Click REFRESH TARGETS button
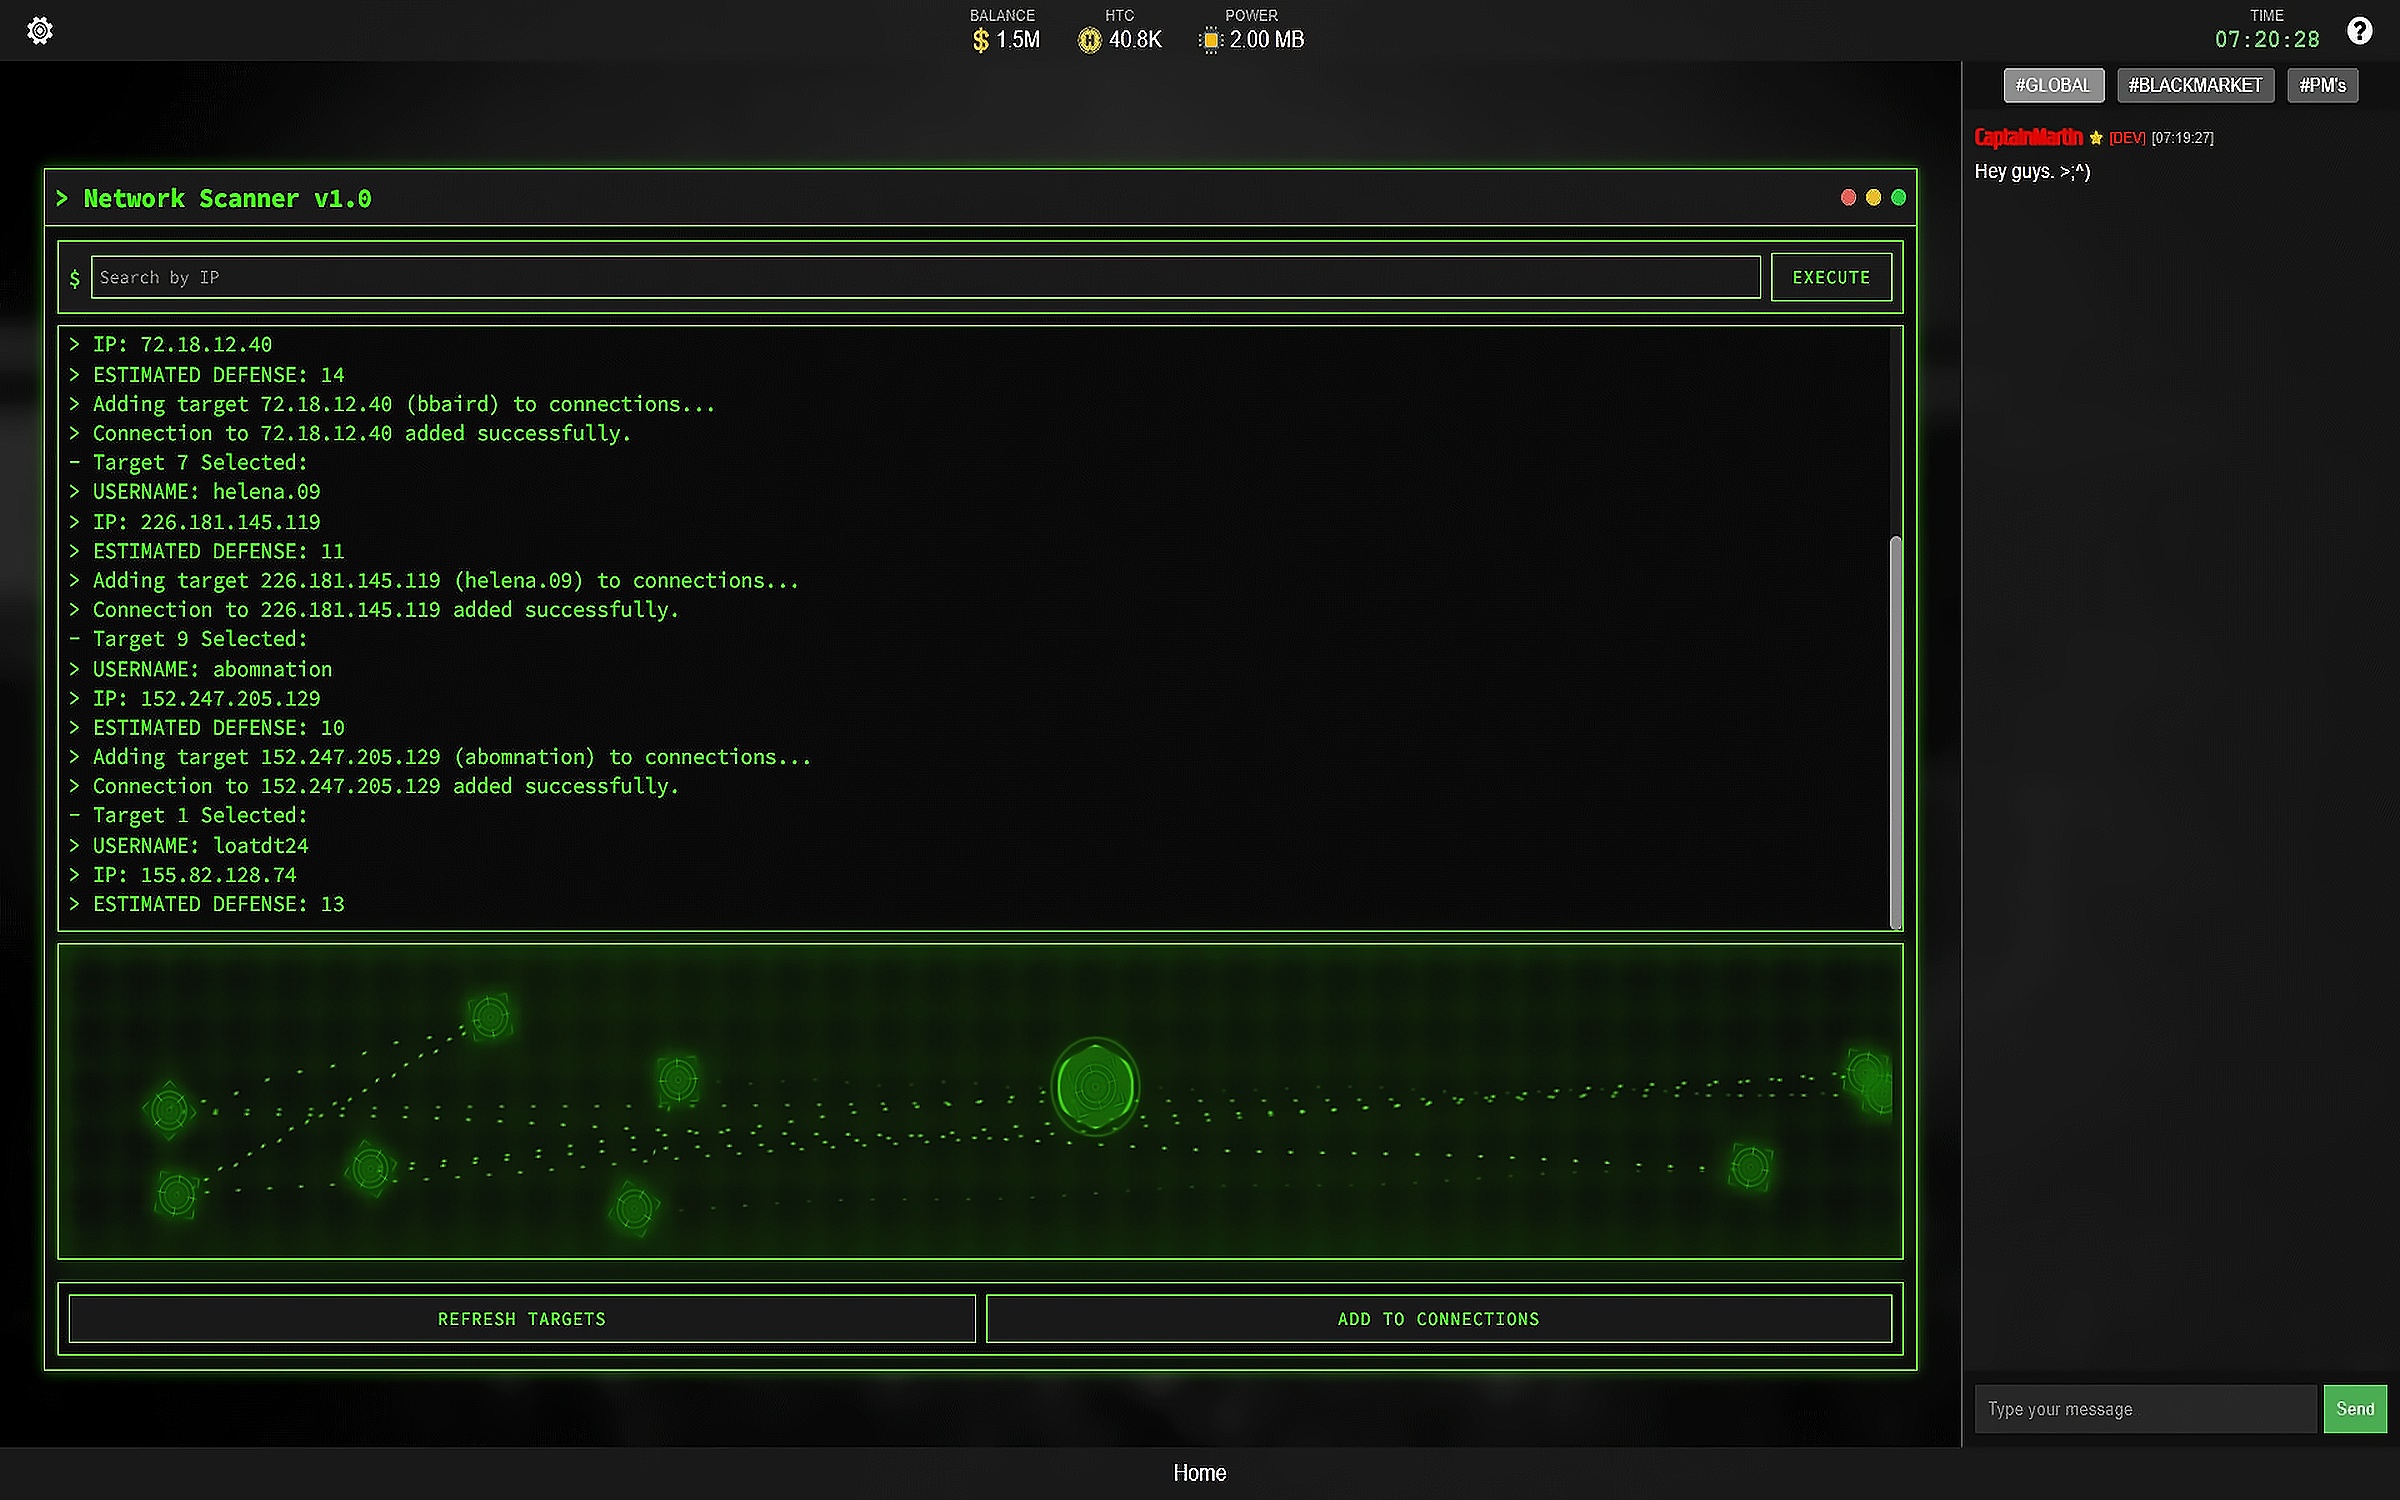Image resolution: width=2400 pixels, height=1500 pixels. pyautogui.click(x=522, y=1319)
